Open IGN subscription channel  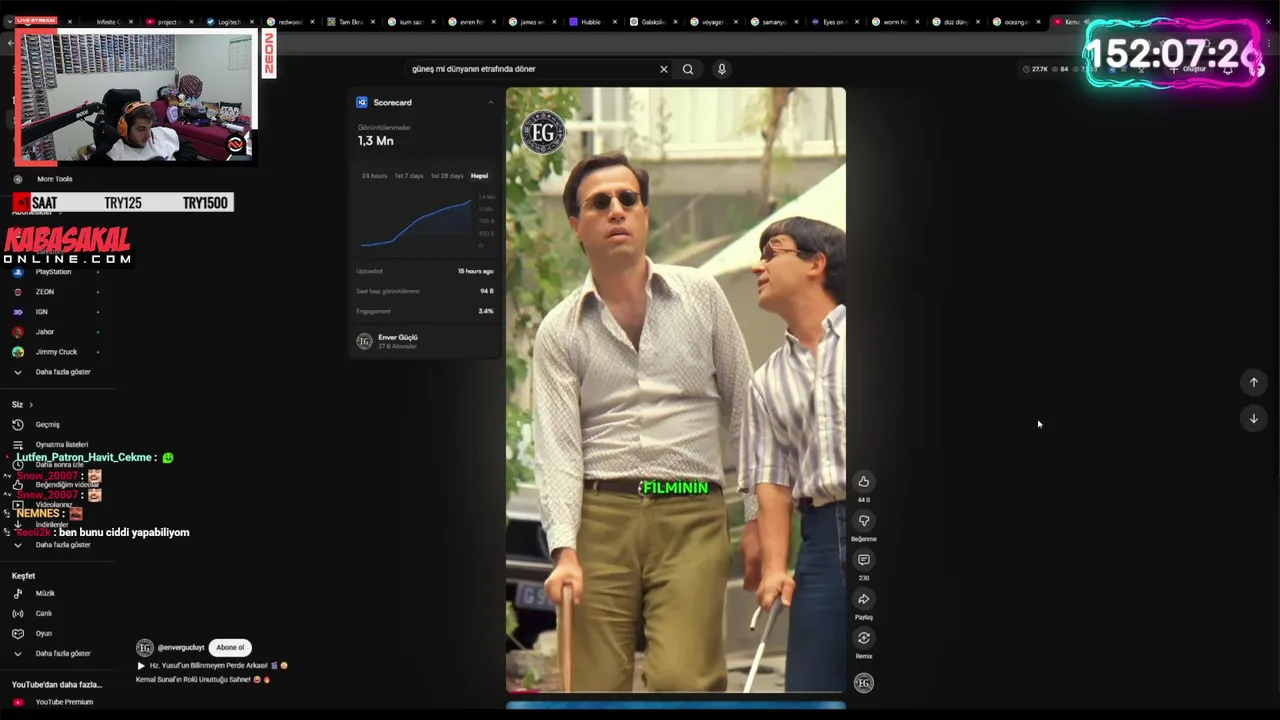coord(41,312)
